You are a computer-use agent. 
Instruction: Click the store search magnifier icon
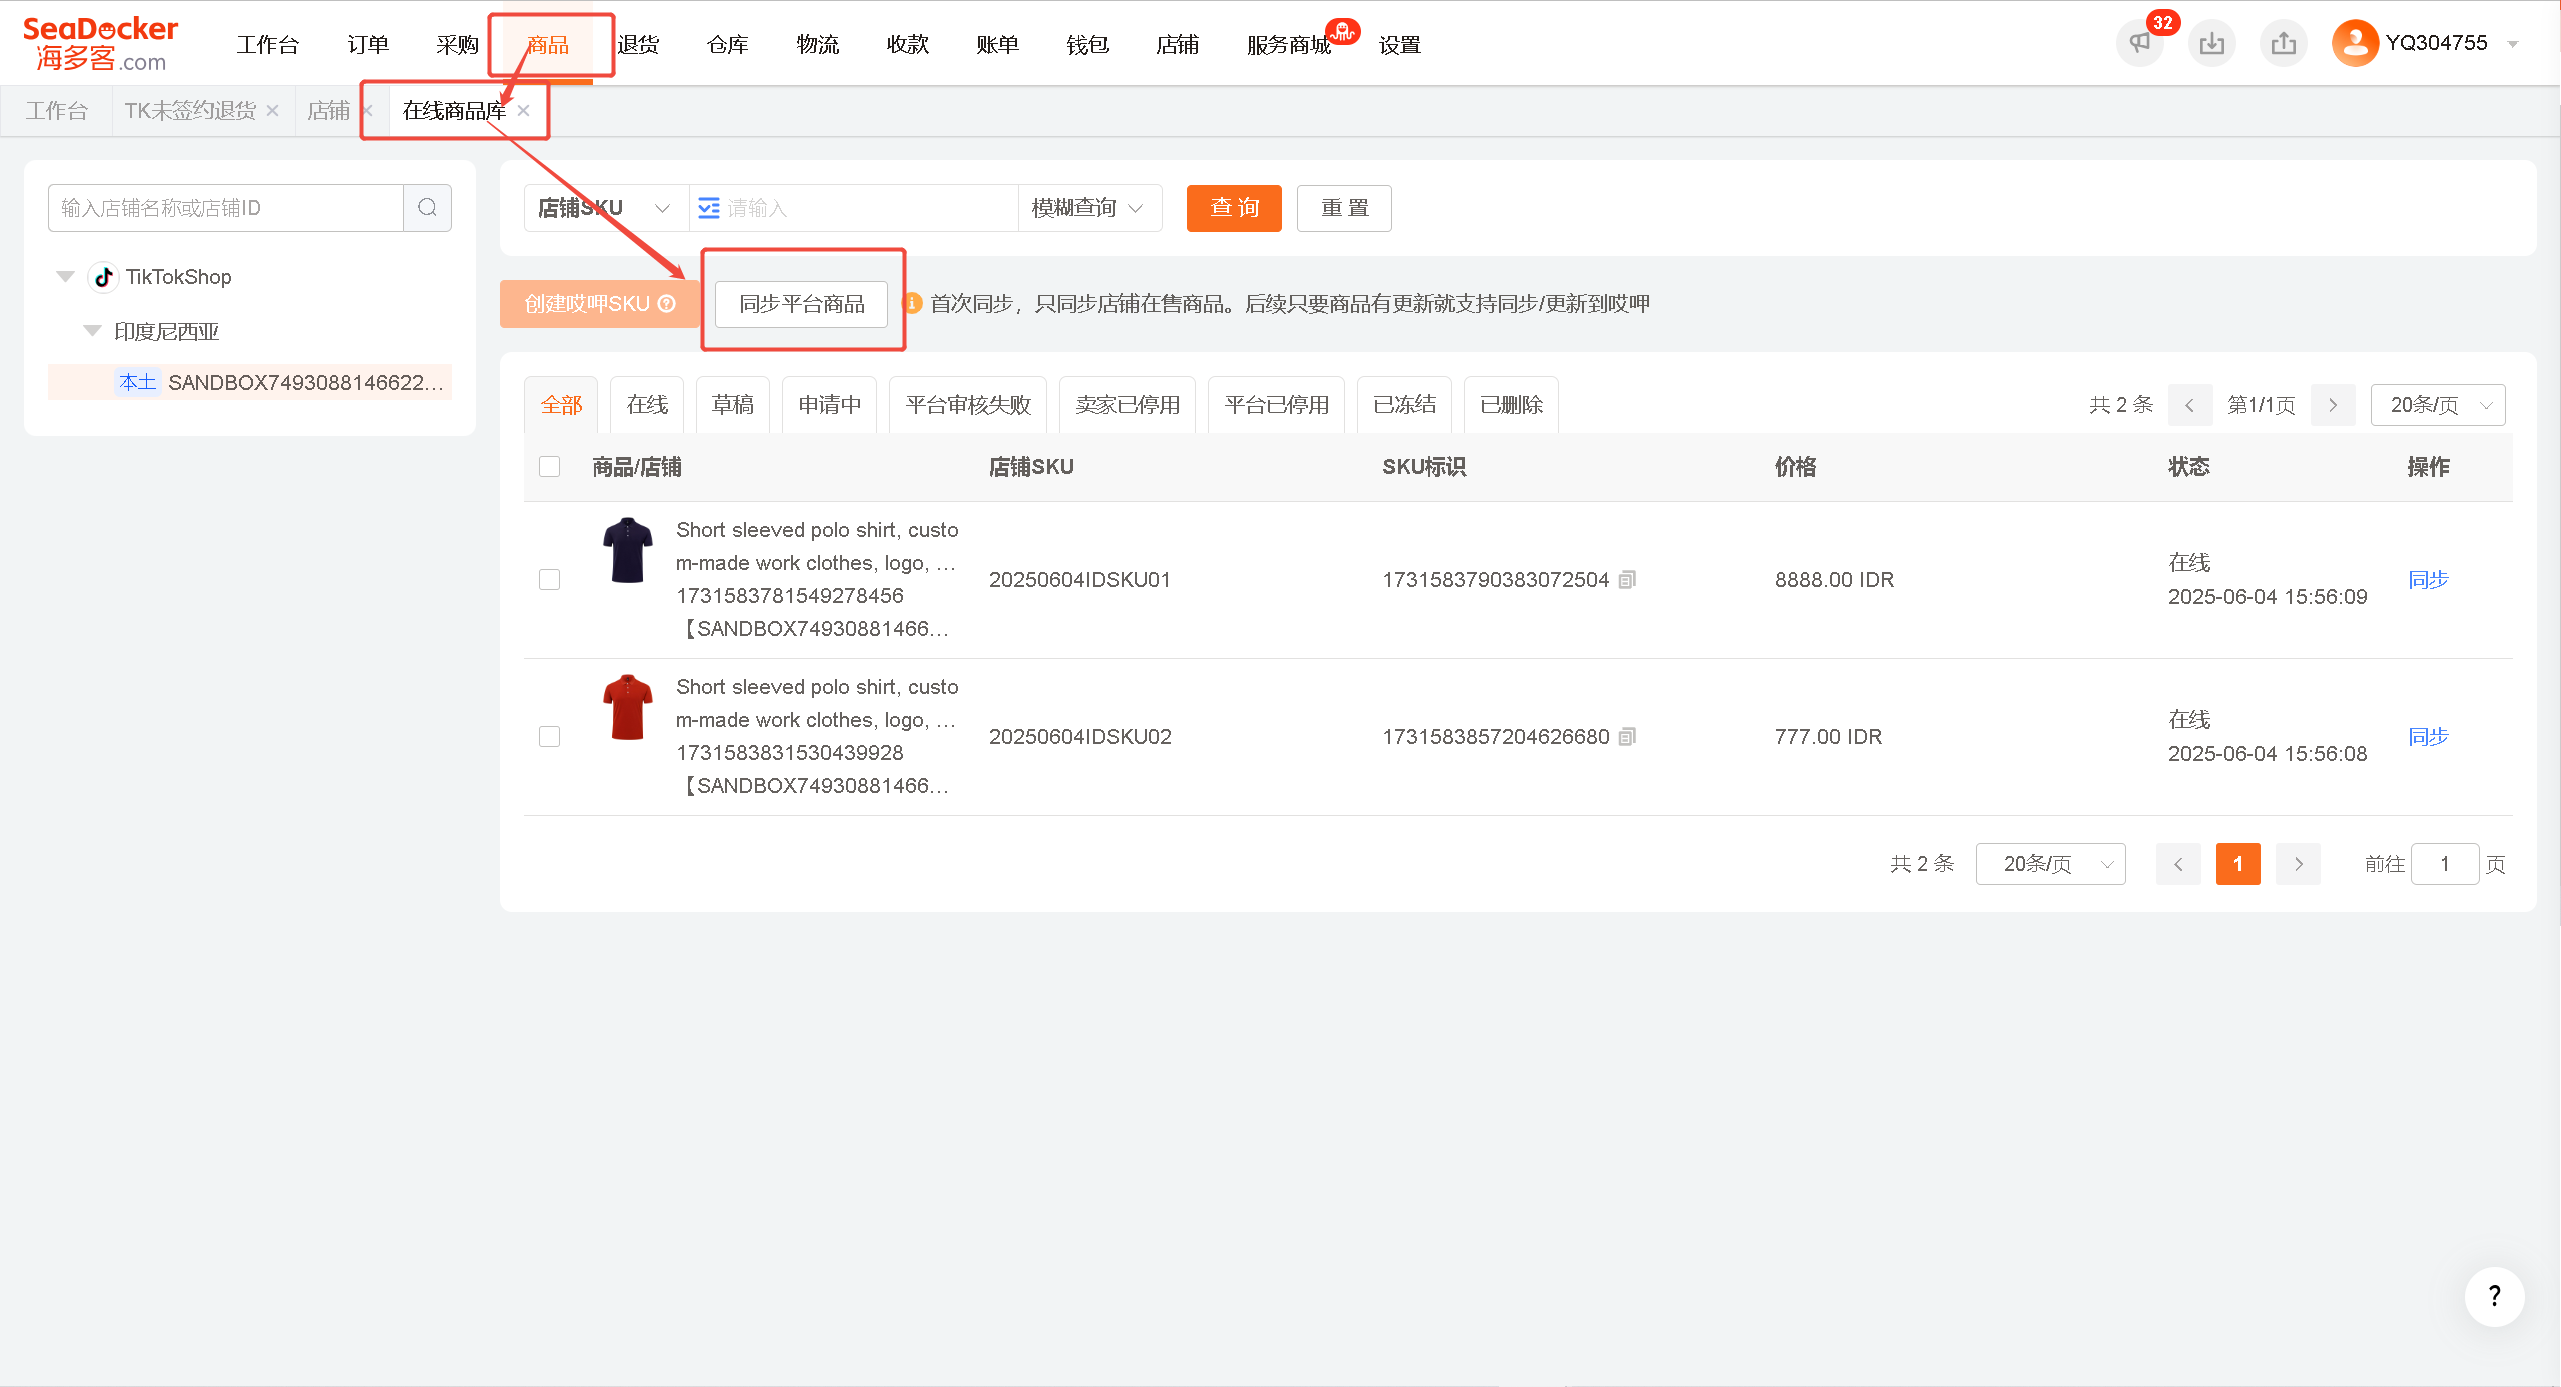point(428,208)
